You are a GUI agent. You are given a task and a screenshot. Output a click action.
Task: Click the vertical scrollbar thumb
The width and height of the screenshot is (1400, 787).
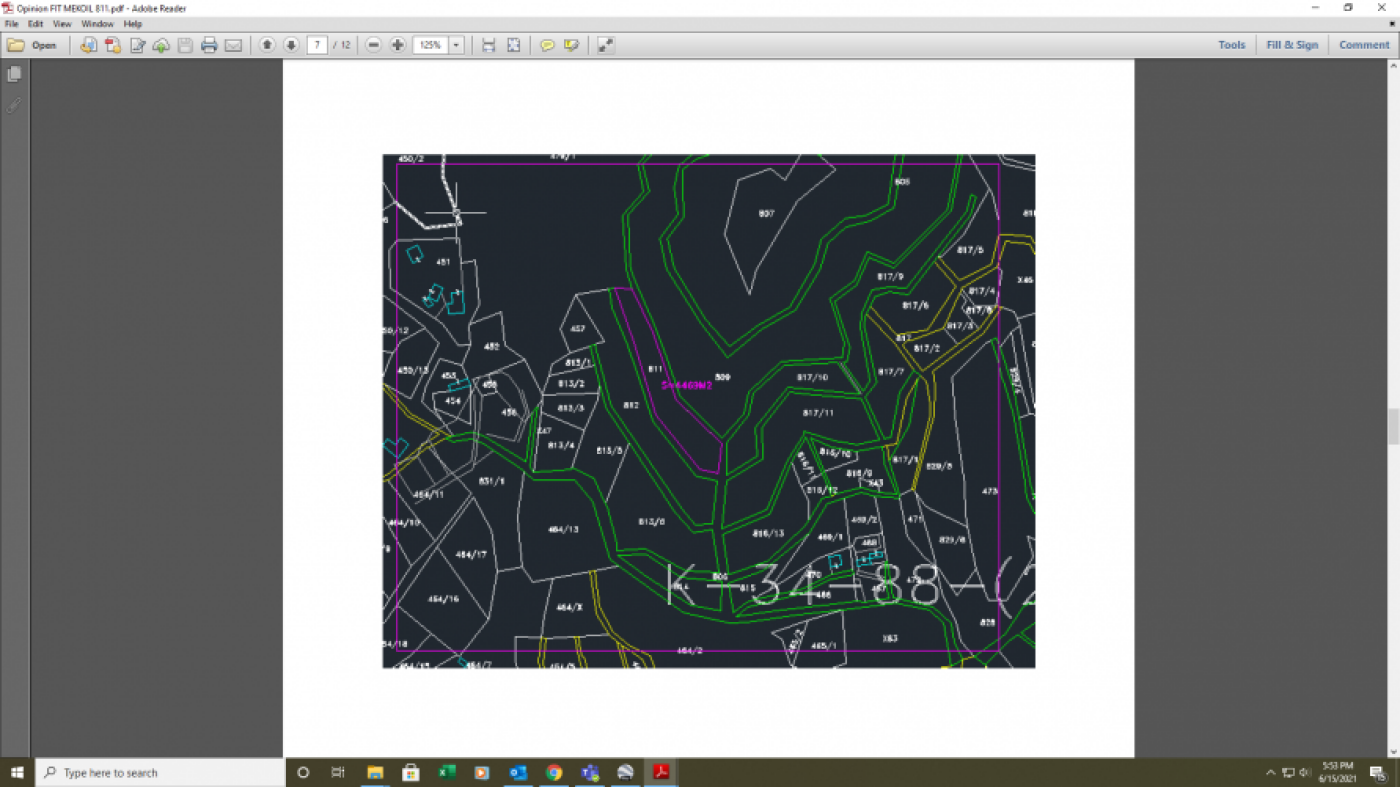[1392, 426]
